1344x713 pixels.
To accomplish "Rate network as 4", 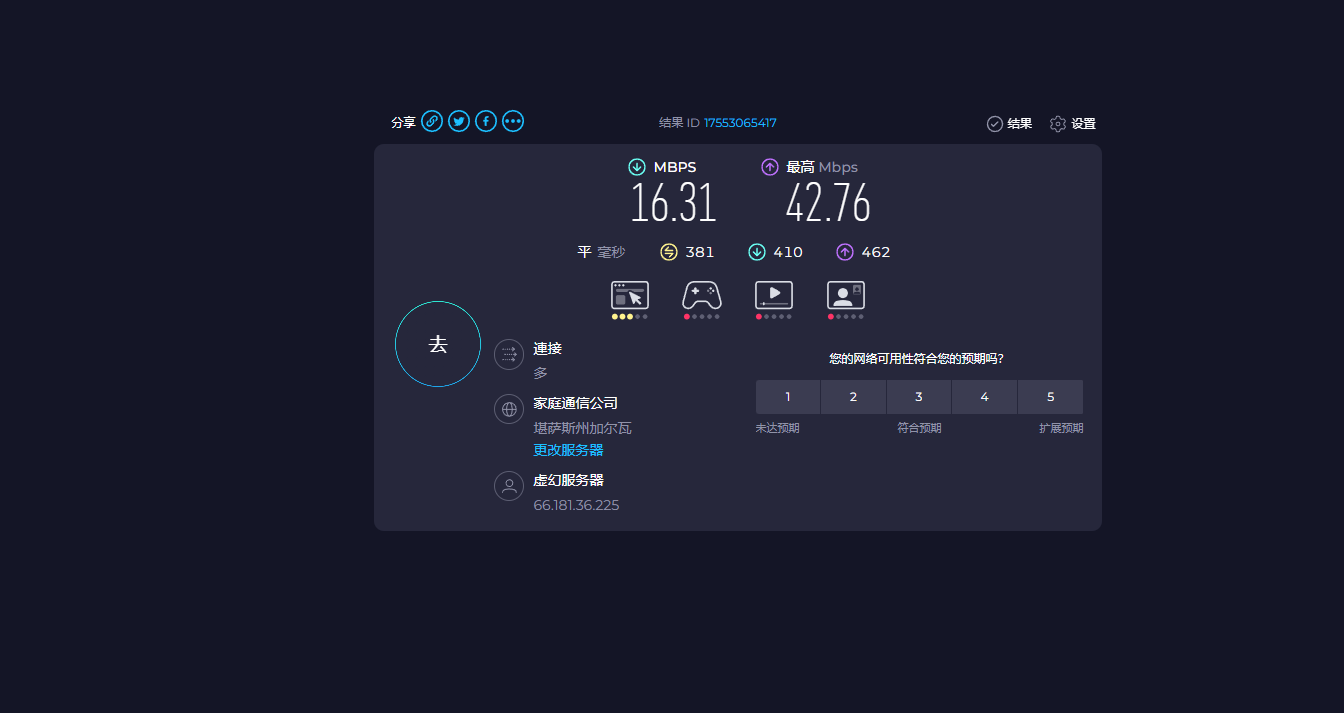I will [x=984, y=397].
